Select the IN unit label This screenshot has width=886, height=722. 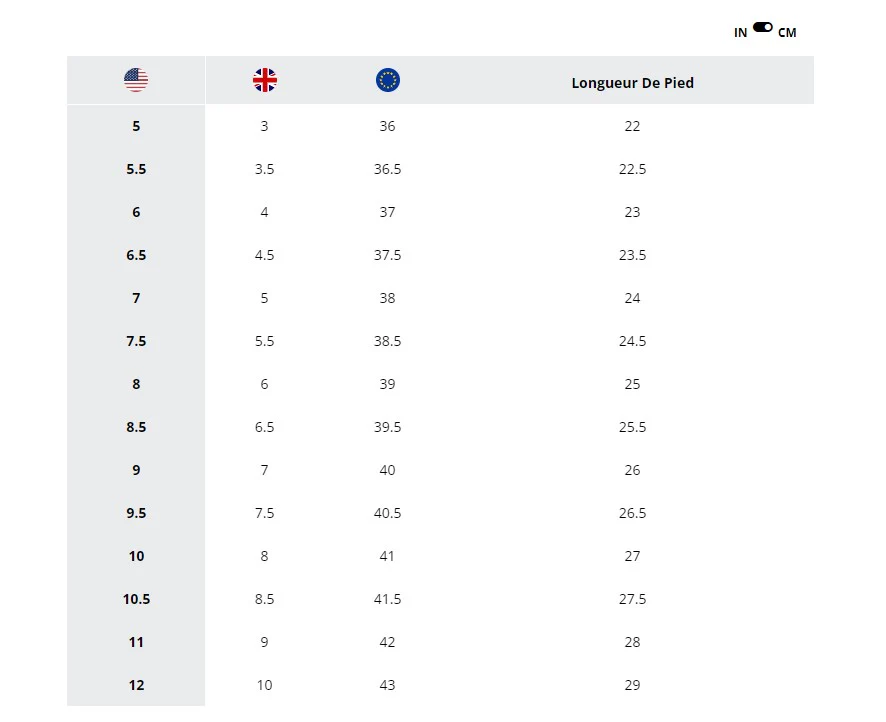pyautogui.click(x=740, y=33)
